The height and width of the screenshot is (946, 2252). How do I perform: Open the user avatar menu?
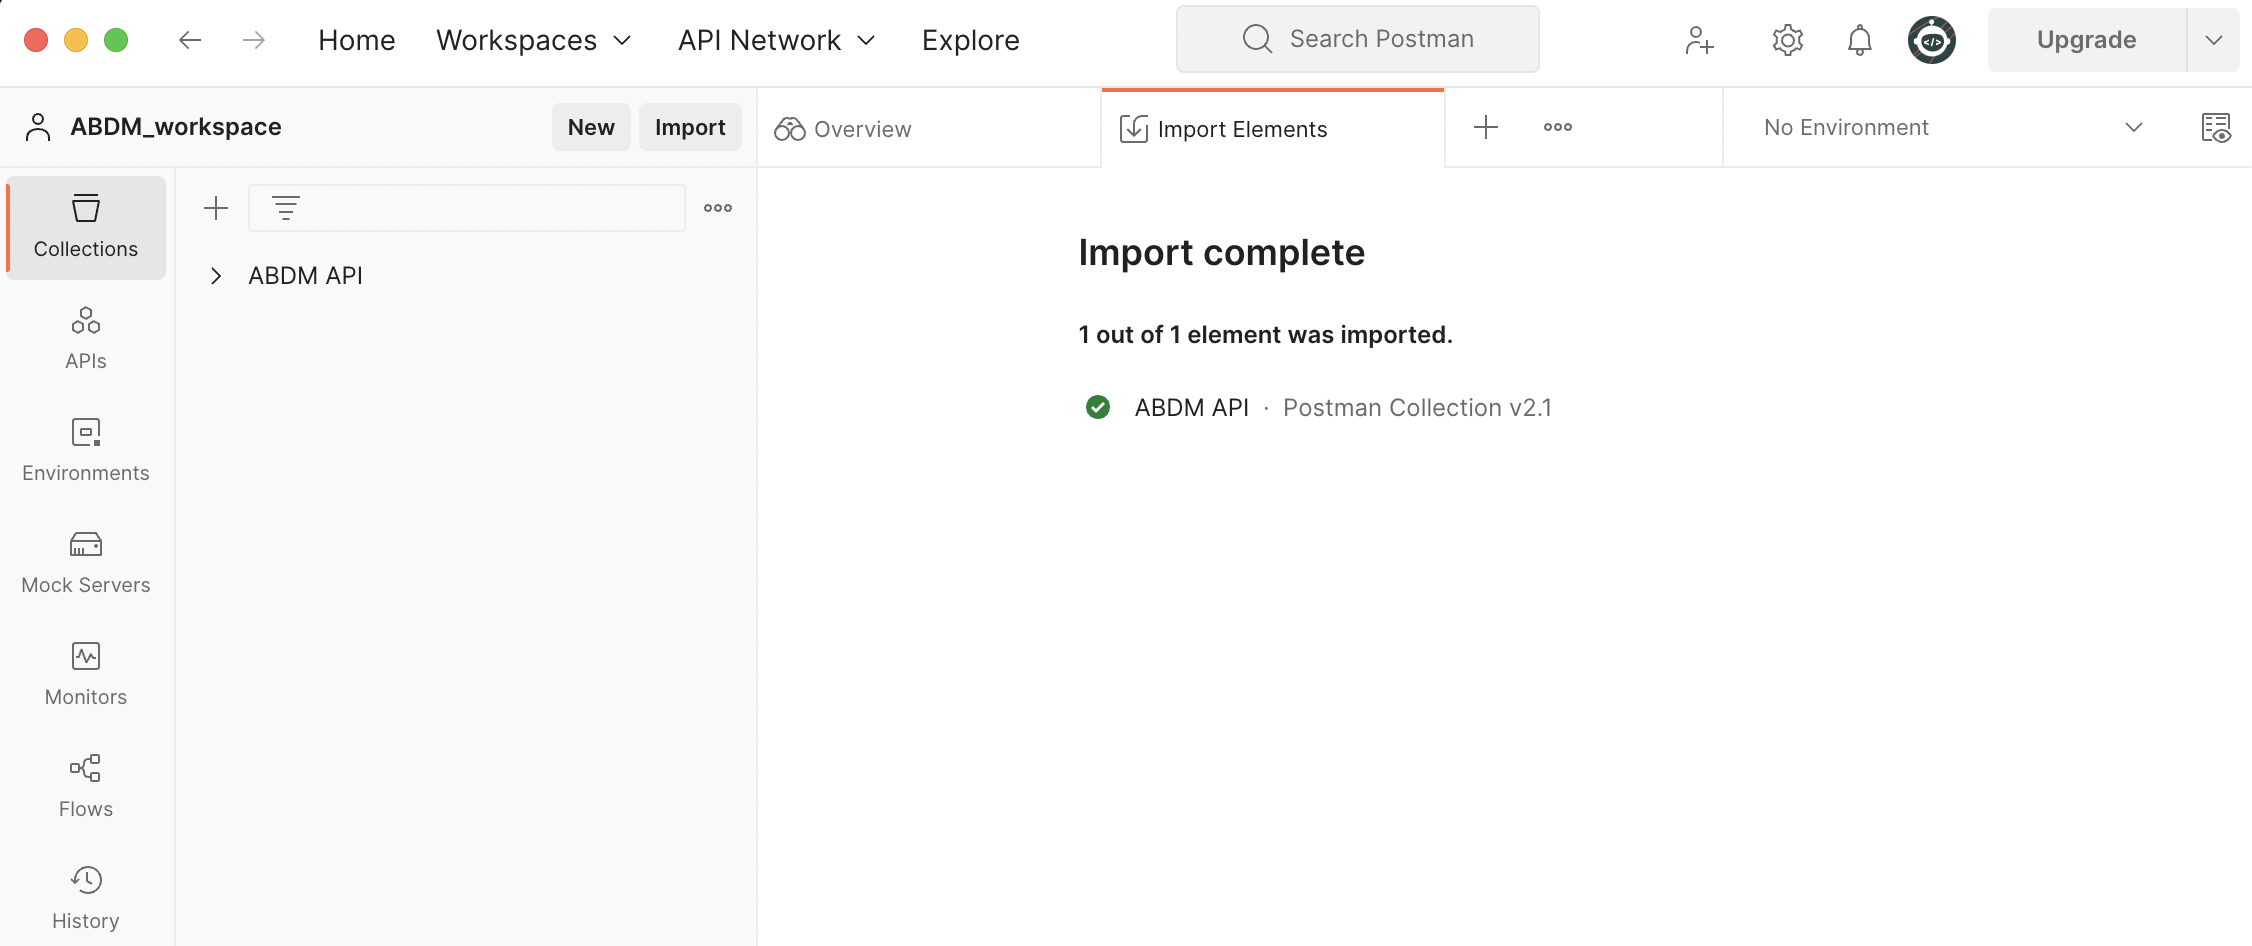[1932, 40]
